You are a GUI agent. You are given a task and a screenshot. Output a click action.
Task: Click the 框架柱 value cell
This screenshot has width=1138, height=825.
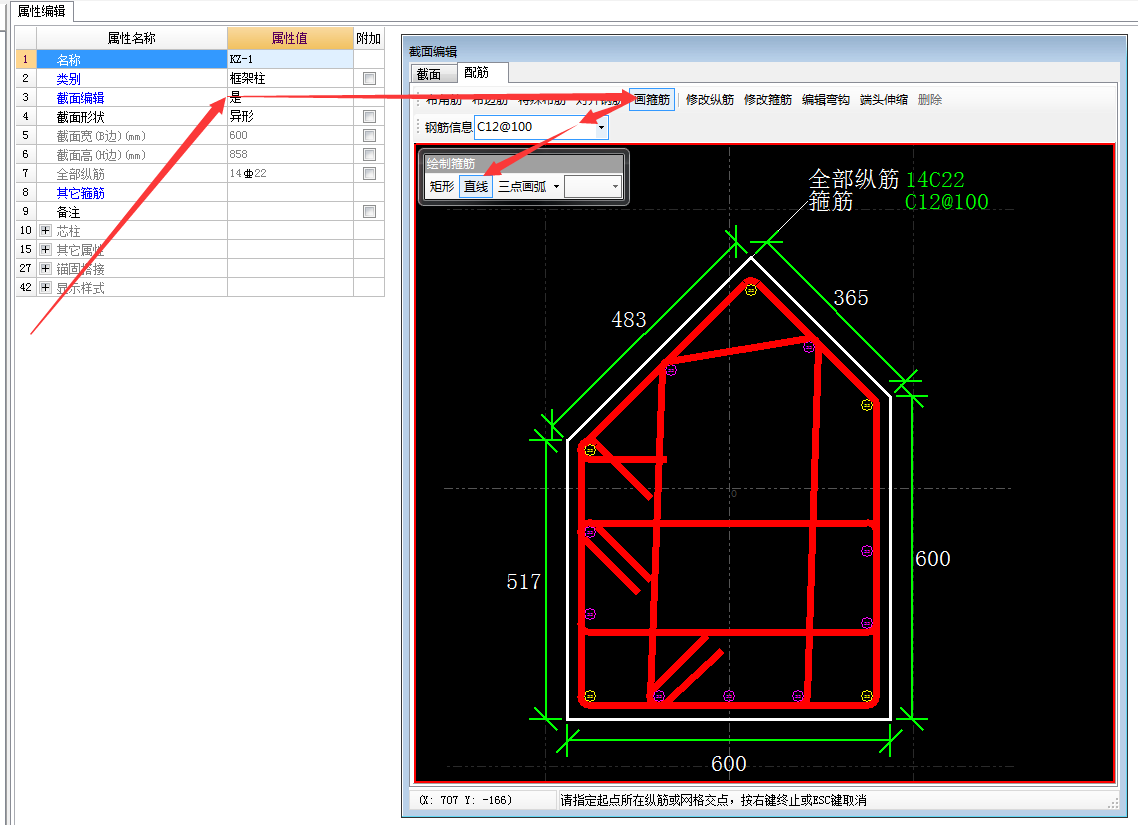(x=290, y=78)
